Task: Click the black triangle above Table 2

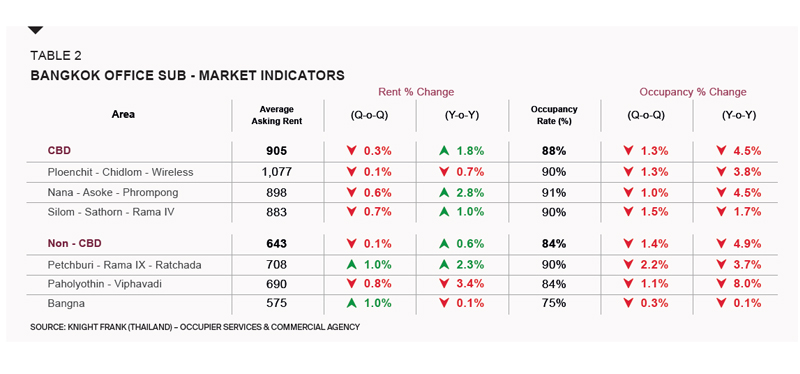Action: tap(36, 31)
